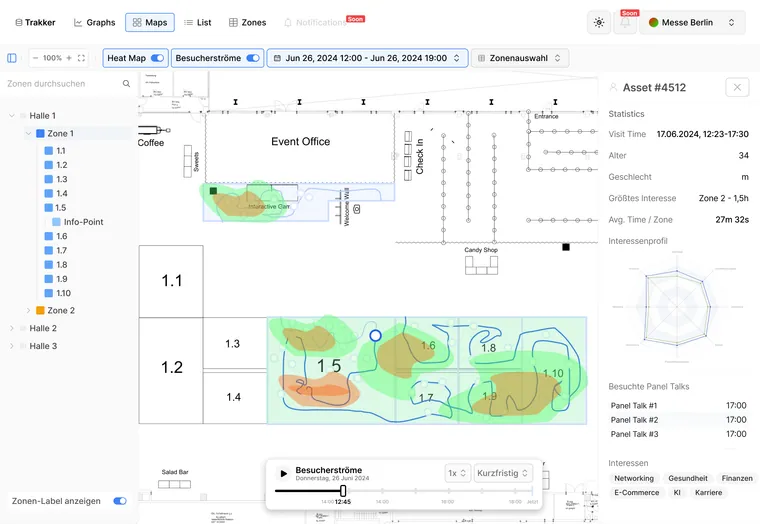Click the blue Zone 1 color square
Viewport: 760px width, 524px height.
[x=41, y=133]
